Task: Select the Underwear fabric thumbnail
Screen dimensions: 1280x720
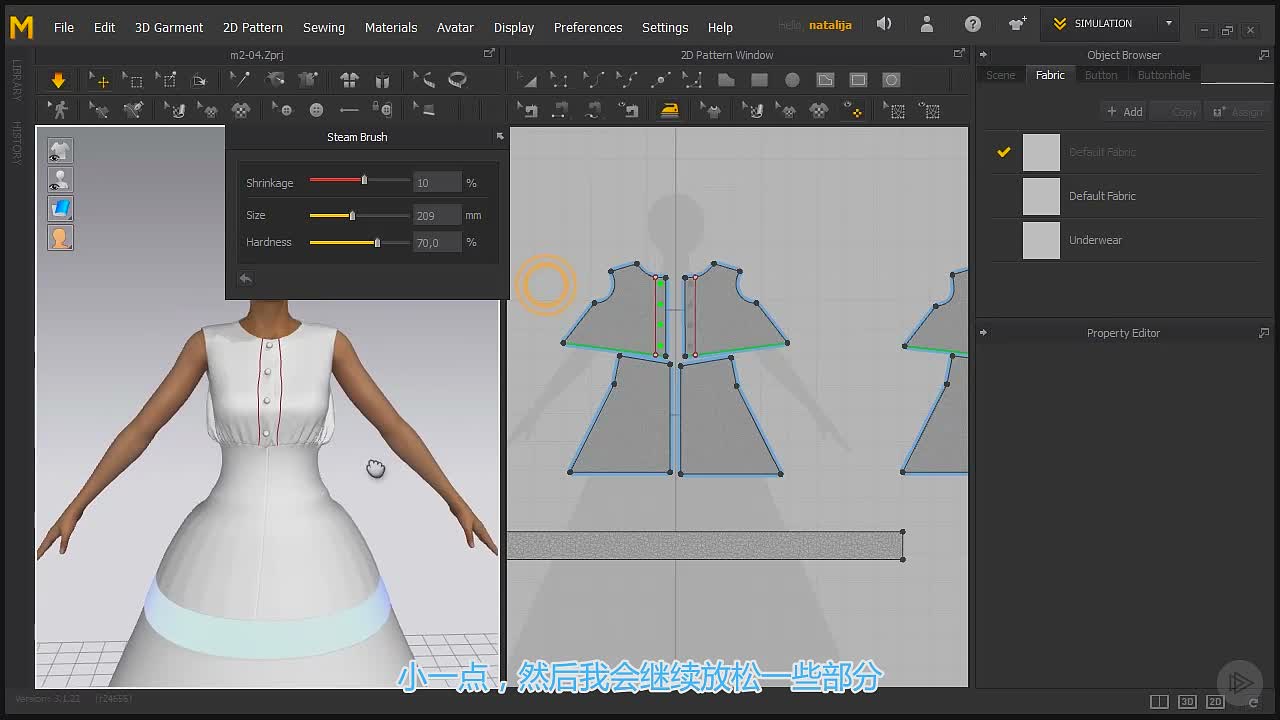Action: [1041, 240]
